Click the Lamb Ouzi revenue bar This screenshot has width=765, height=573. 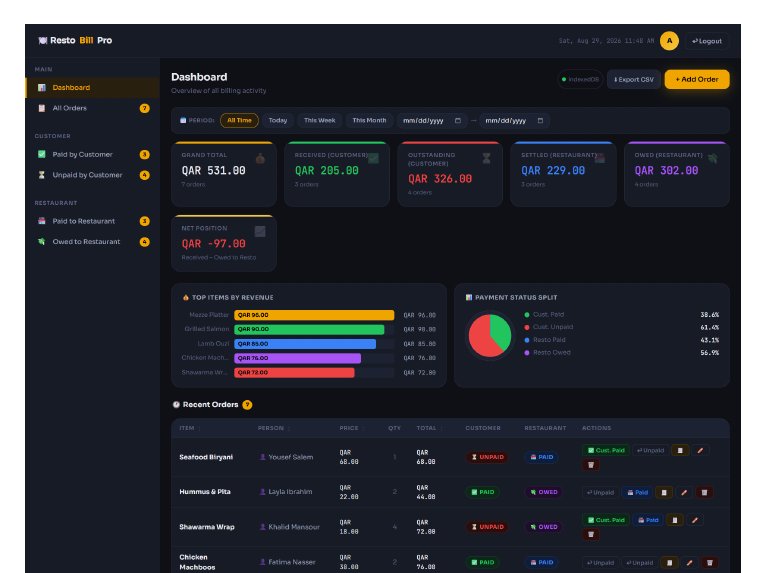pyautogui.click(x=305, y=344)
